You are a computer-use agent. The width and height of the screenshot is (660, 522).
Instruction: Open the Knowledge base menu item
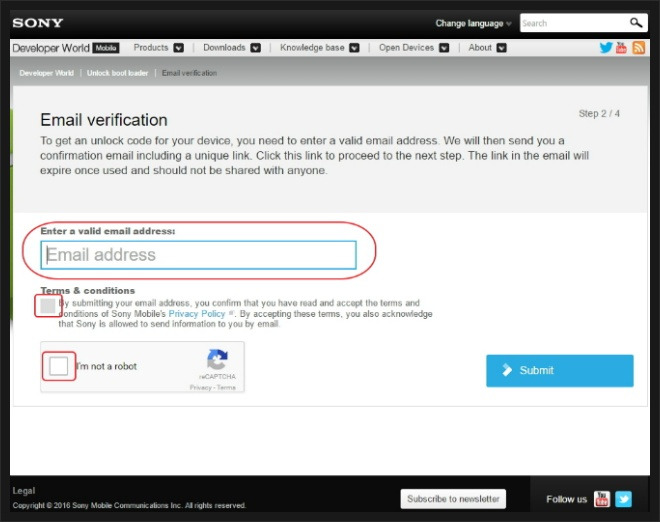[x=312, y=48]
